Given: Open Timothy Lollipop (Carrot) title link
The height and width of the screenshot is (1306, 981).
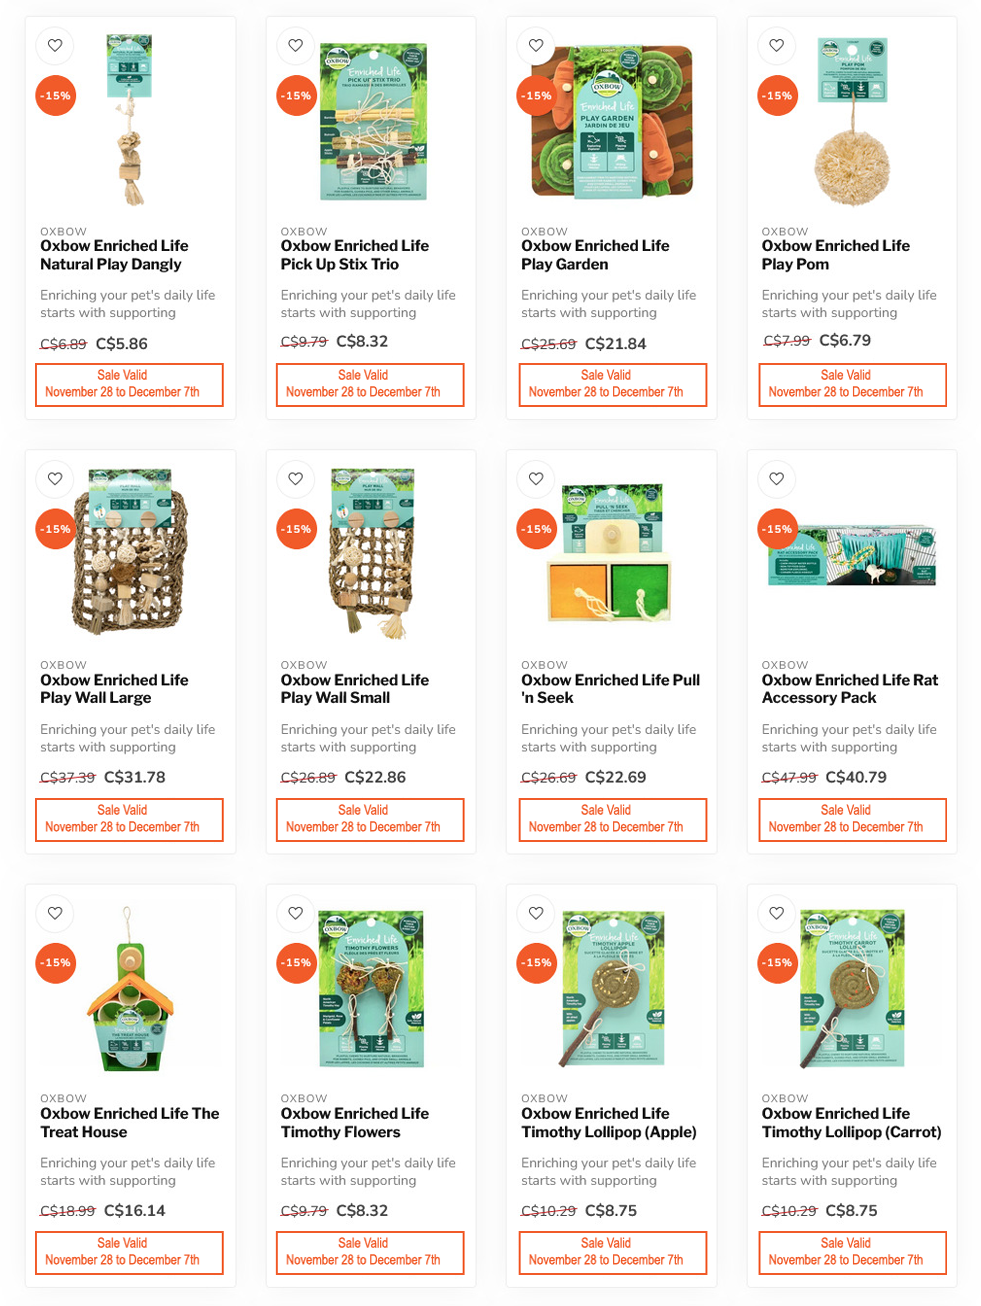Looking at the screenshot, I should pyautogui.click(x=851, y=1123).
